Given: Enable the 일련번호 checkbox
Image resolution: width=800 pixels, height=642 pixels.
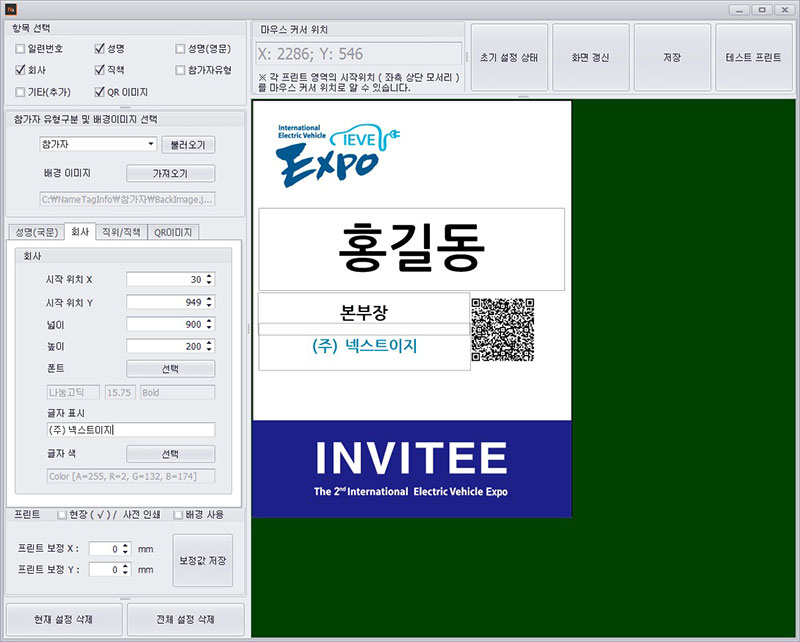Looking at the screenshot, I should 20,49.
